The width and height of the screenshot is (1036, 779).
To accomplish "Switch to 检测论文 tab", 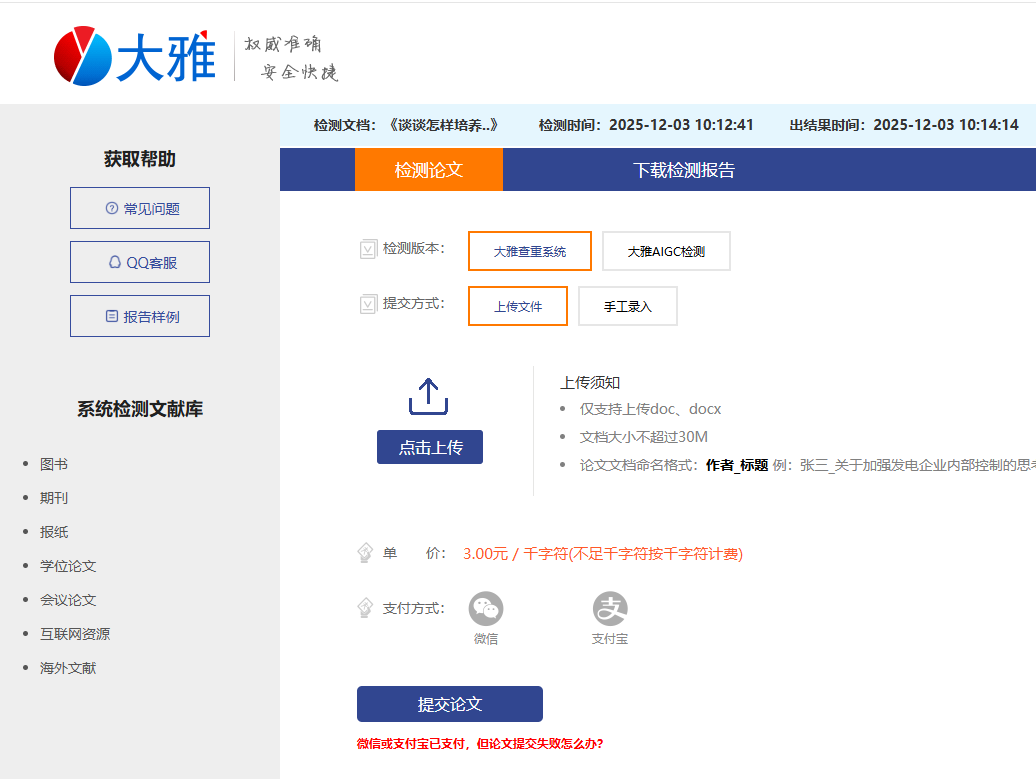I will coord(429,169).
